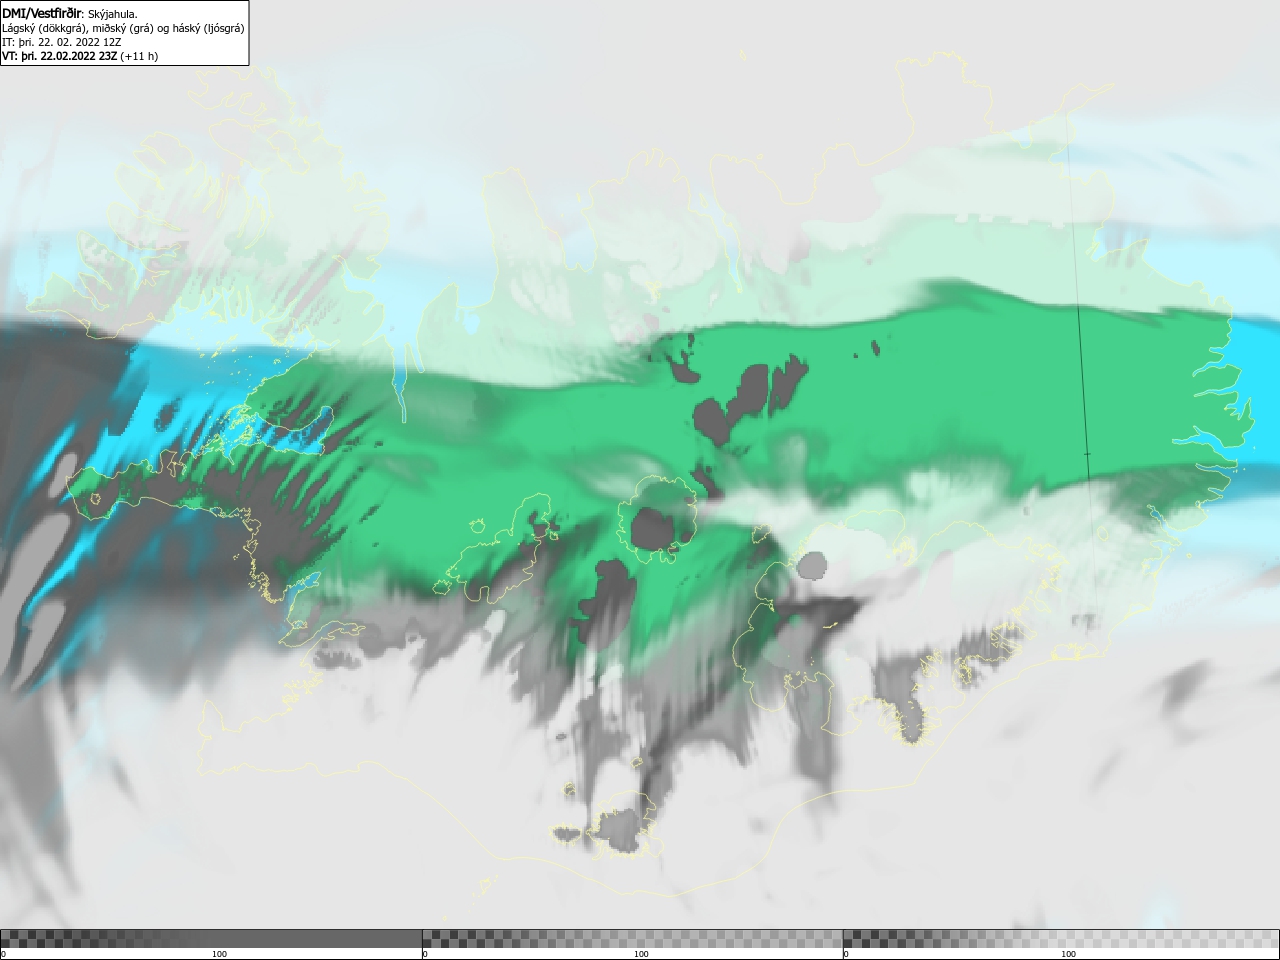Click the VT valid time 23Z line
Viewport: 1280px width, 960px height.
(80, 56)
